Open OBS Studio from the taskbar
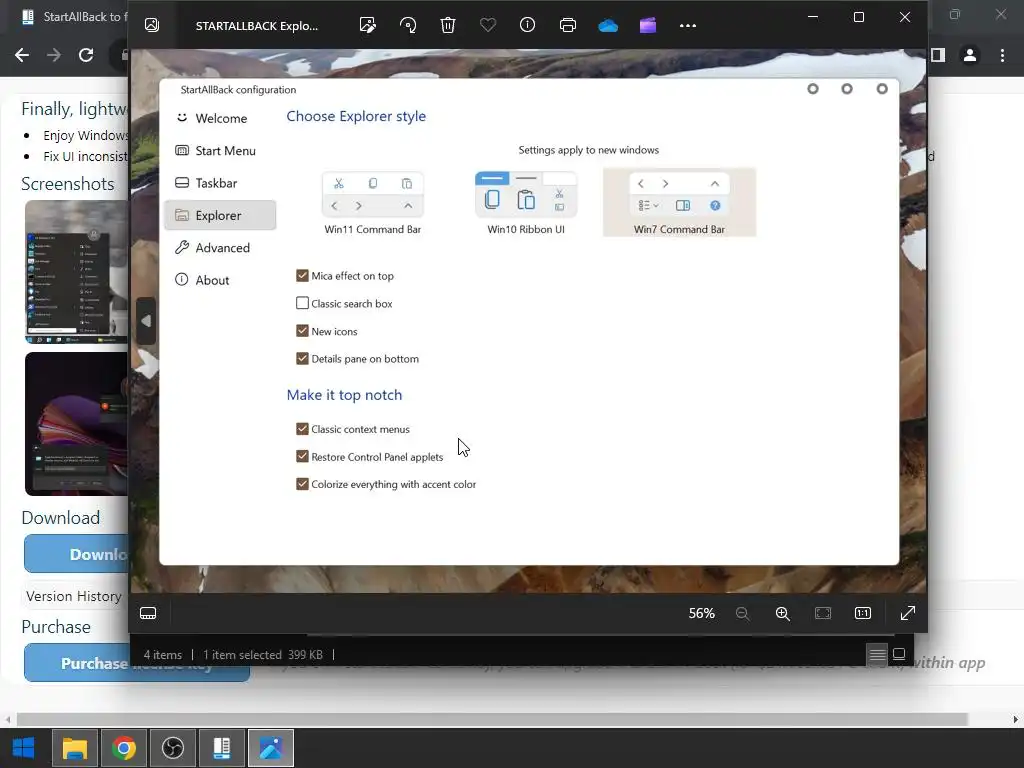This screenshot has height=768, width=1024. pos(172,748)
